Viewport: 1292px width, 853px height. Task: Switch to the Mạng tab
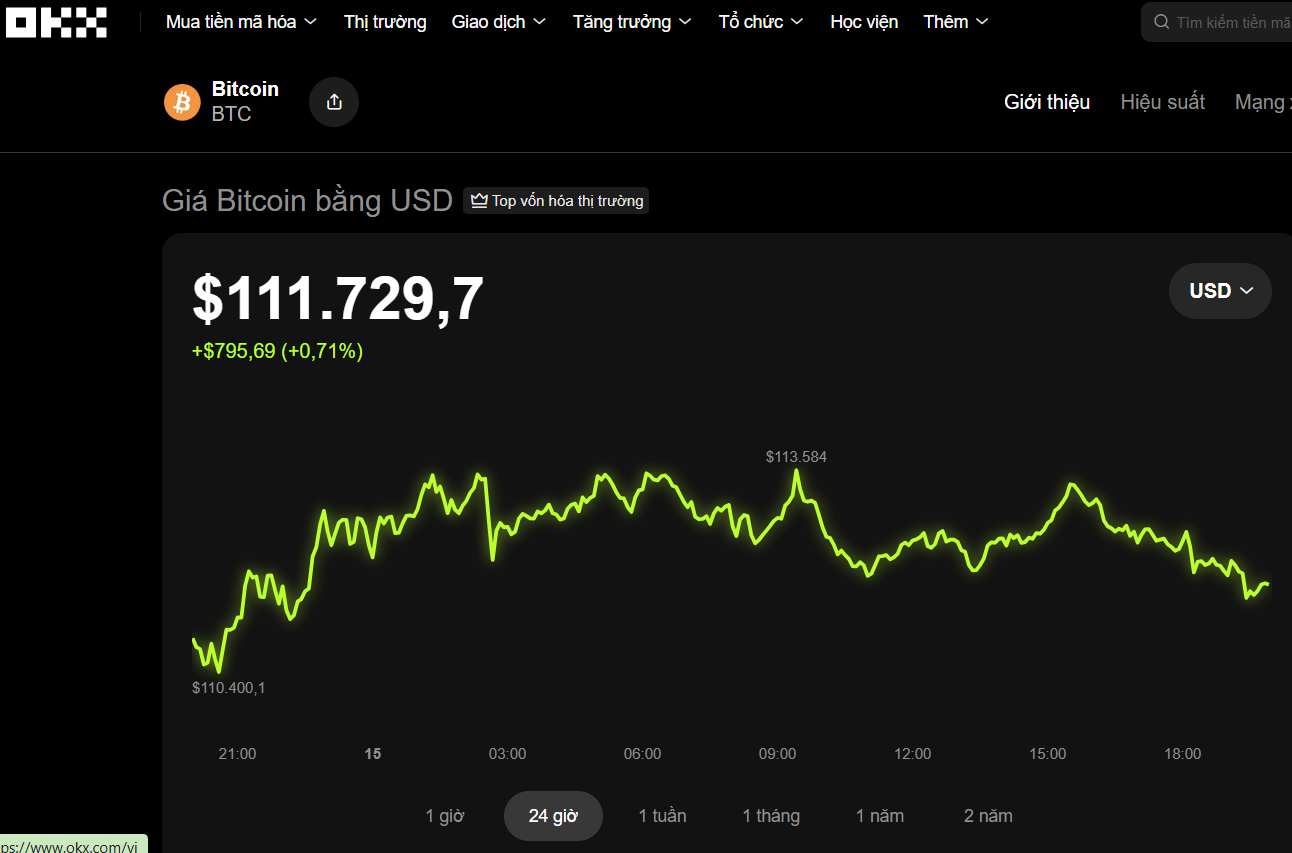coord(1263,102)
